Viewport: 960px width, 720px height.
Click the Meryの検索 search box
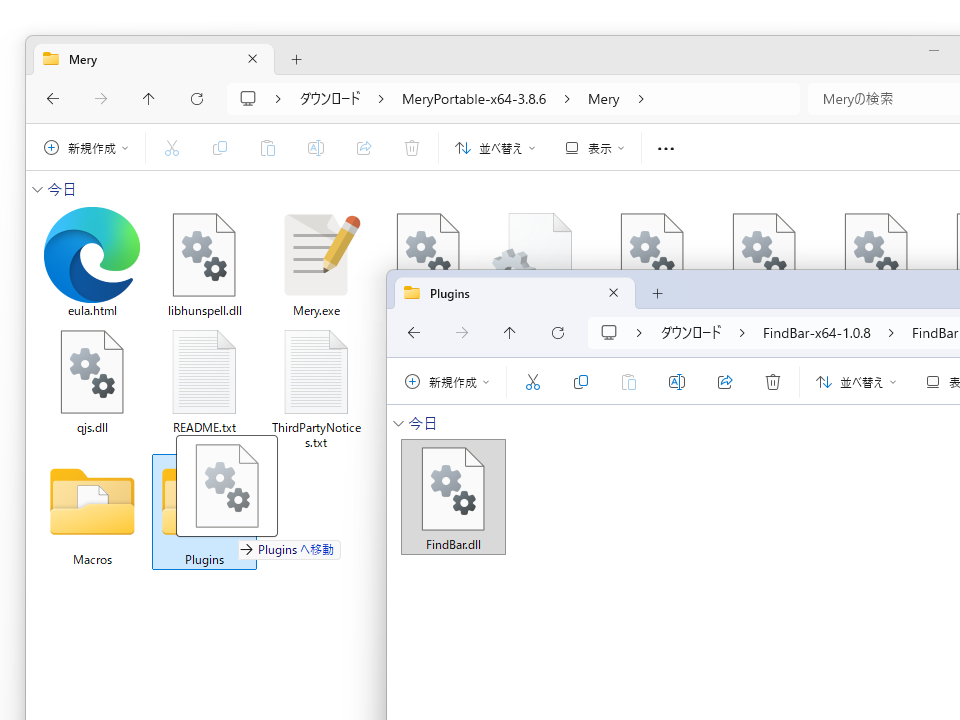tap(883, 99)
